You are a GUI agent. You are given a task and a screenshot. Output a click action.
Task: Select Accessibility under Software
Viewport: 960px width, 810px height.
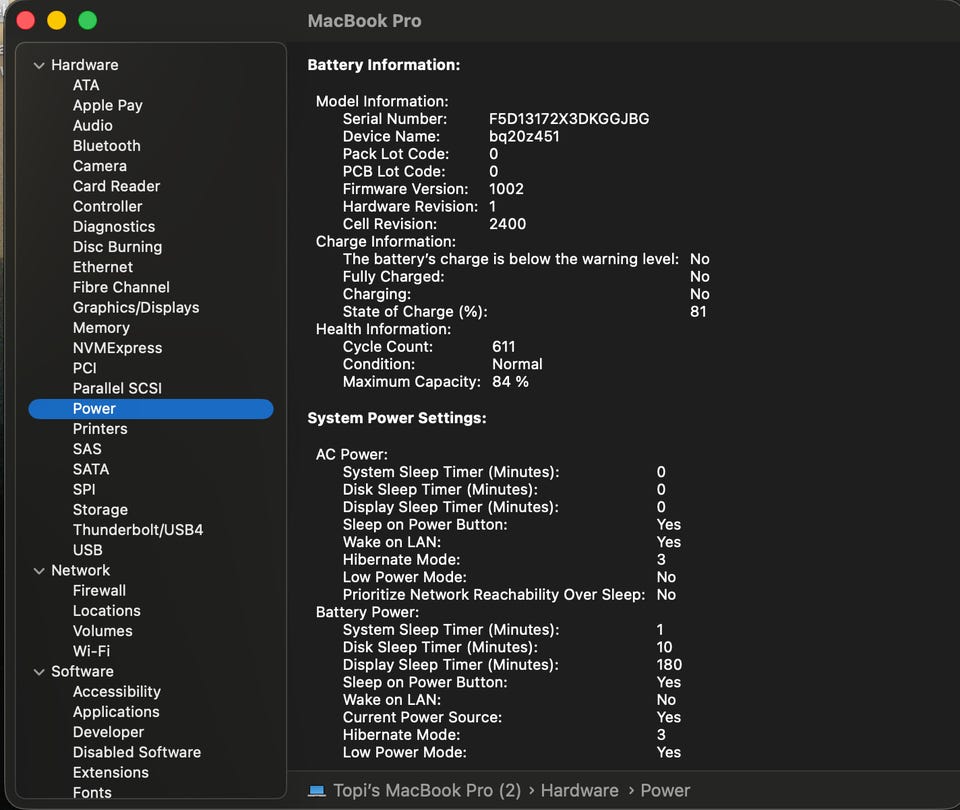click(x=116, y=691)
